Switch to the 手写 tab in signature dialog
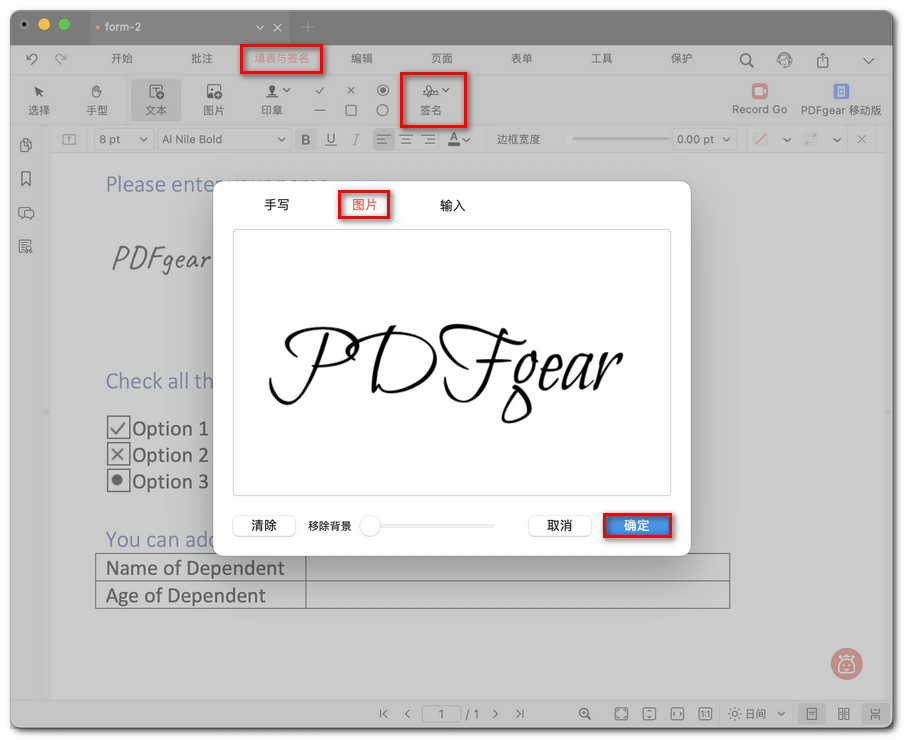This screenshot has width=904, height=740. (x=278, y=205)
